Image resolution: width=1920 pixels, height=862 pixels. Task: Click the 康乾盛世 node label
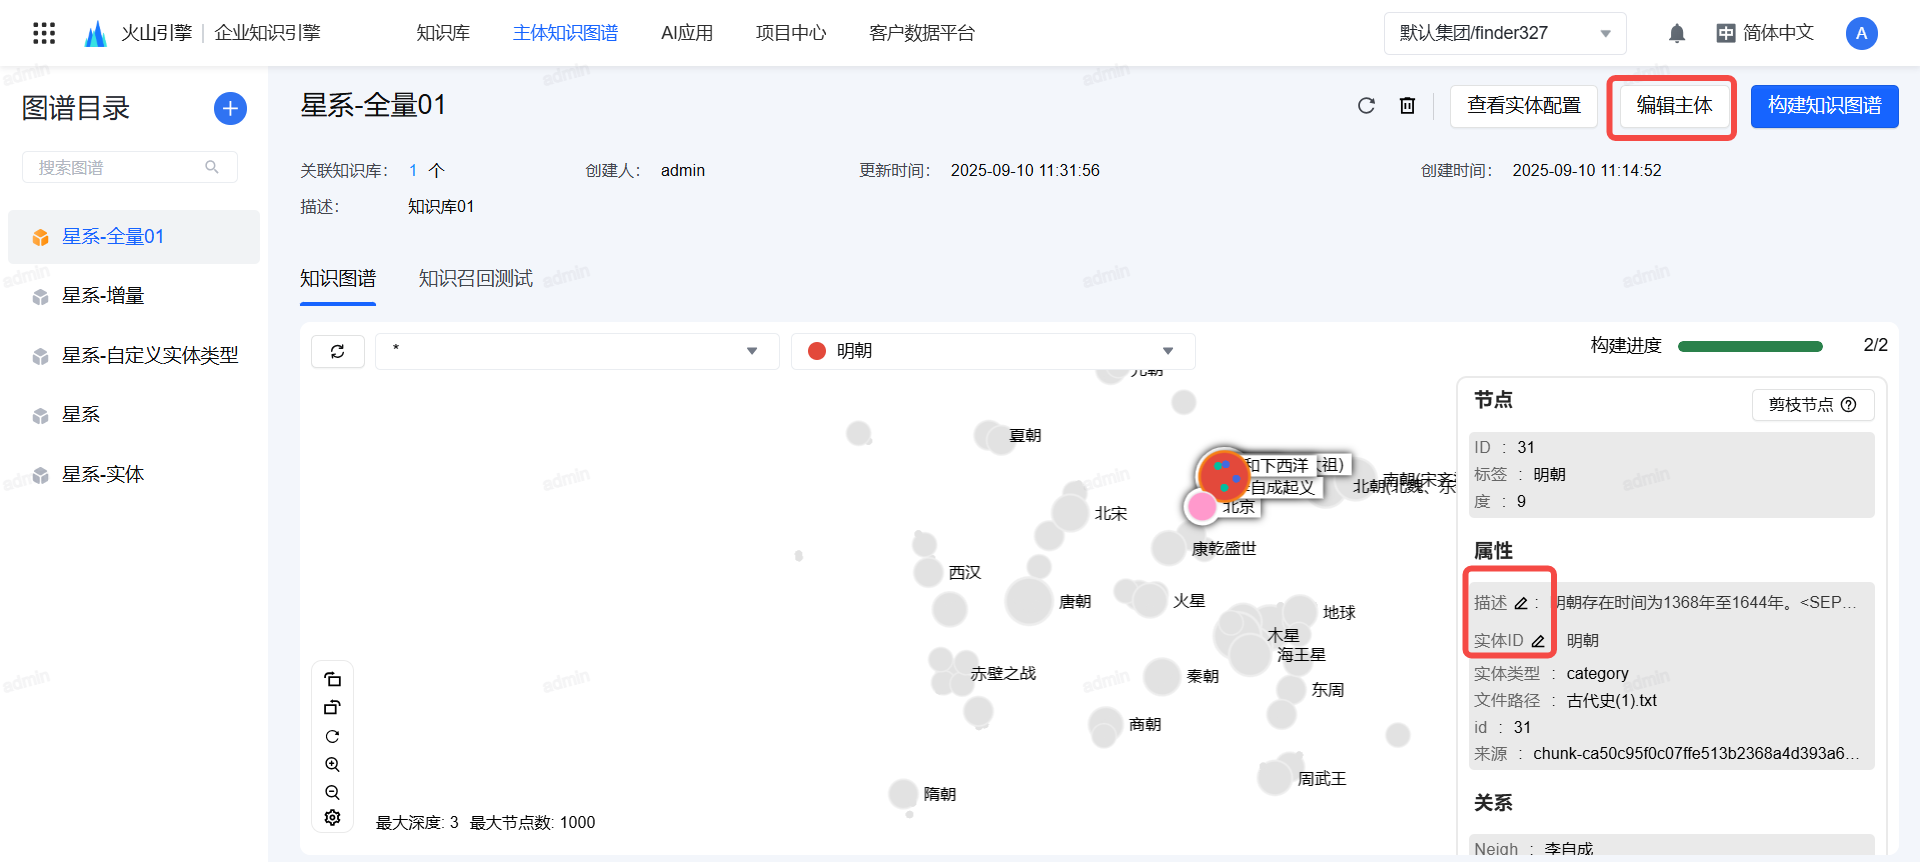(x=1224, y=548)
